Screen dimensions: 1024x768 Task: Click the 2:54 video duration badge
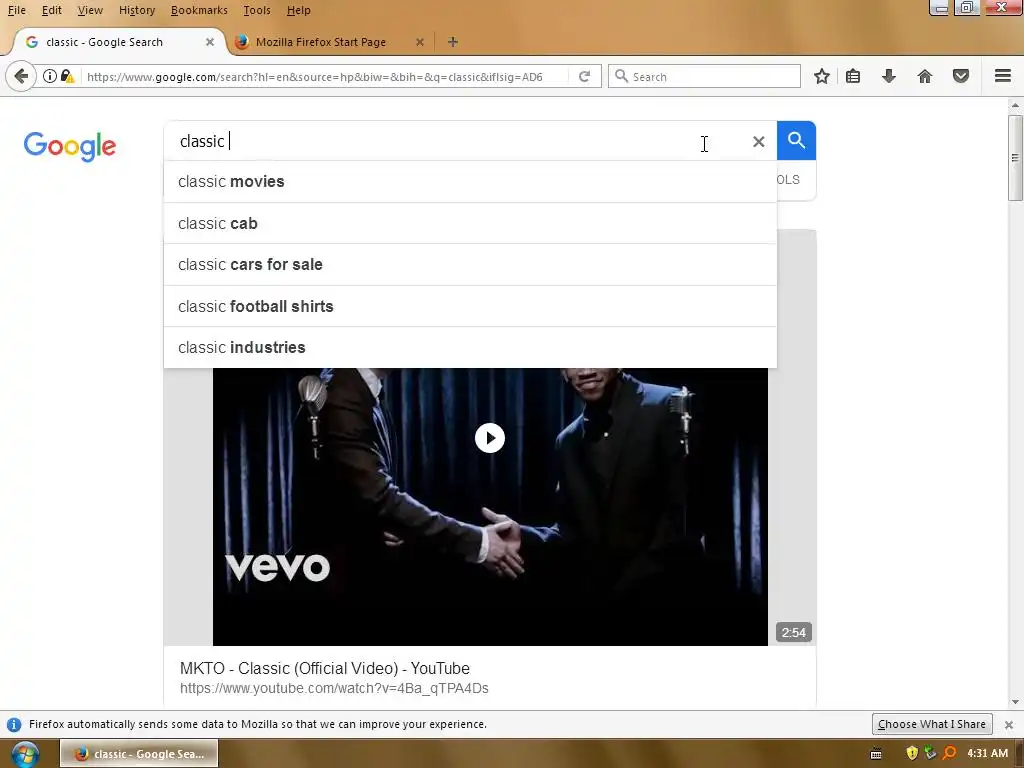pyautogui.click(x=793, y=632)
